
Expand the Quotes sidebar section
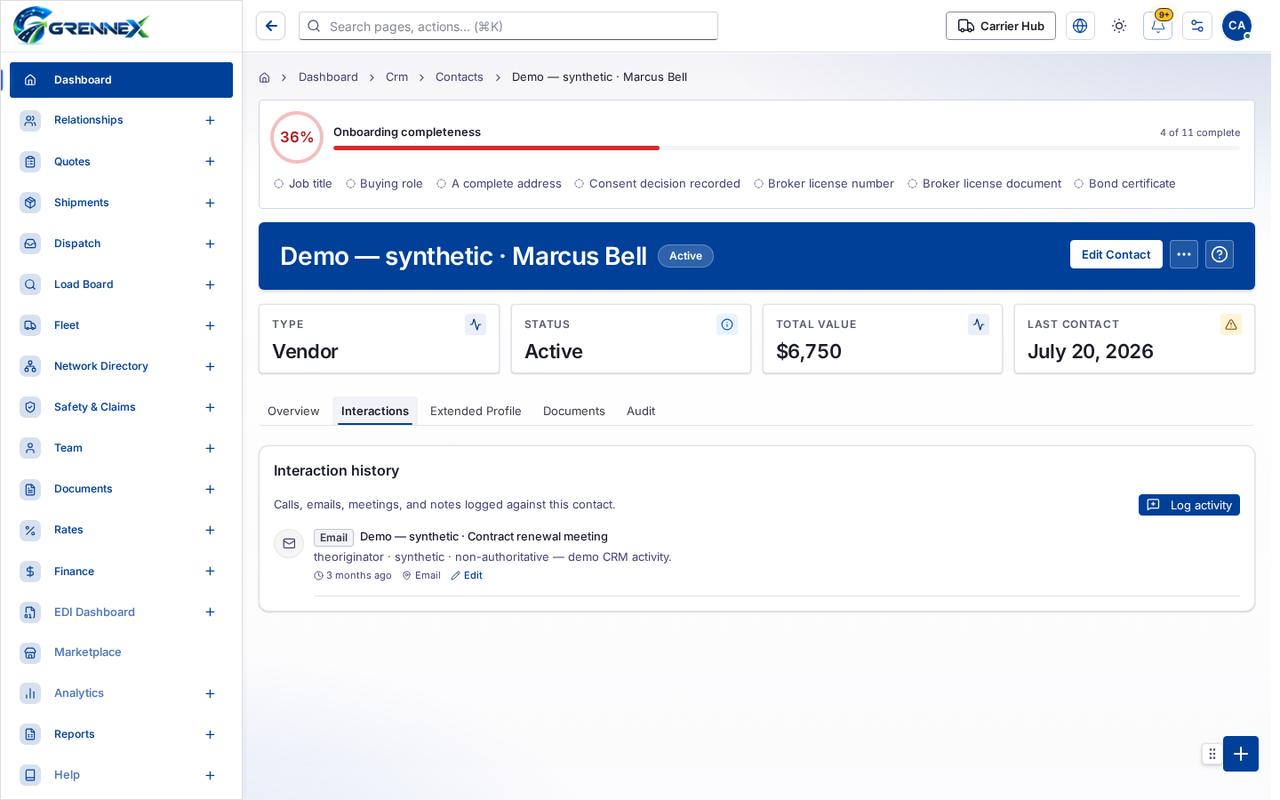pyautogui.click(x=210, y=161)
